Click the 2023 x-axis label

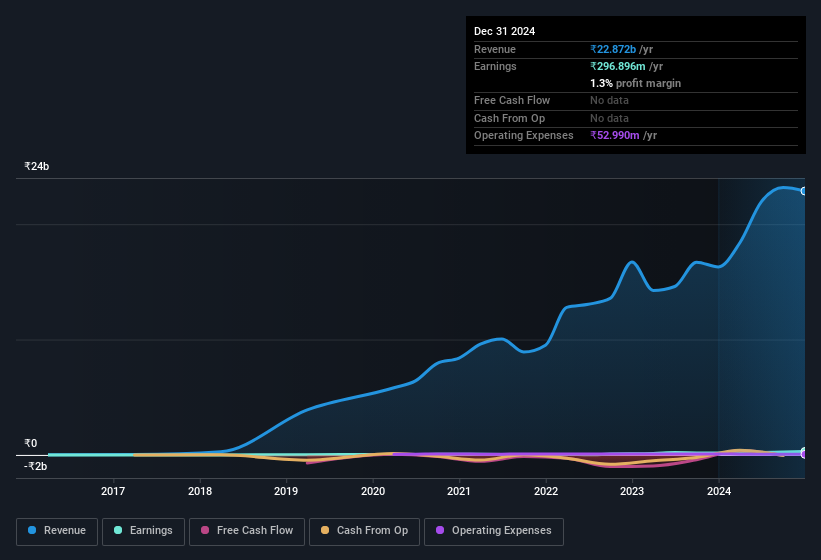632,491
